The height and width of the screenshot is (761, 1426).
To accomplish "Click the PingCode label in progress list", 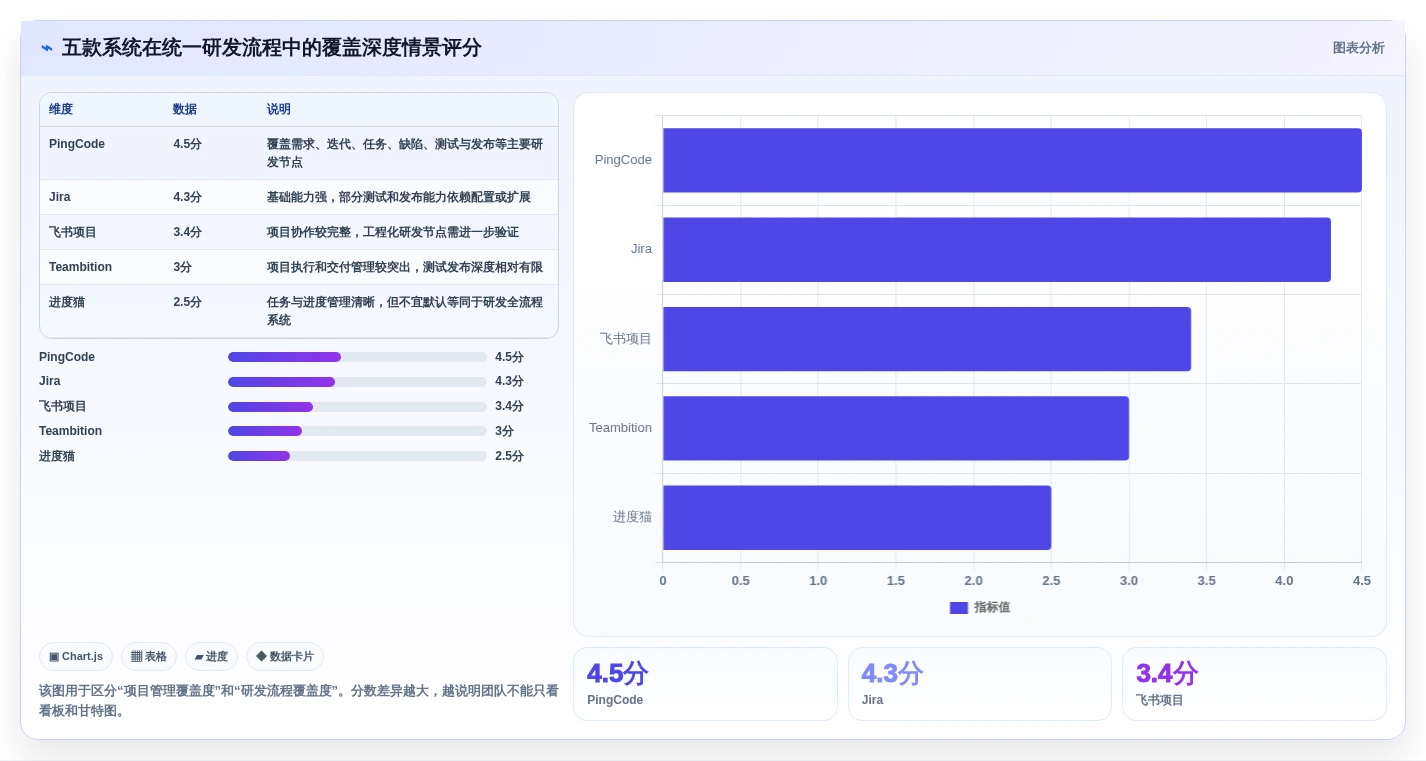I will 67,357.
